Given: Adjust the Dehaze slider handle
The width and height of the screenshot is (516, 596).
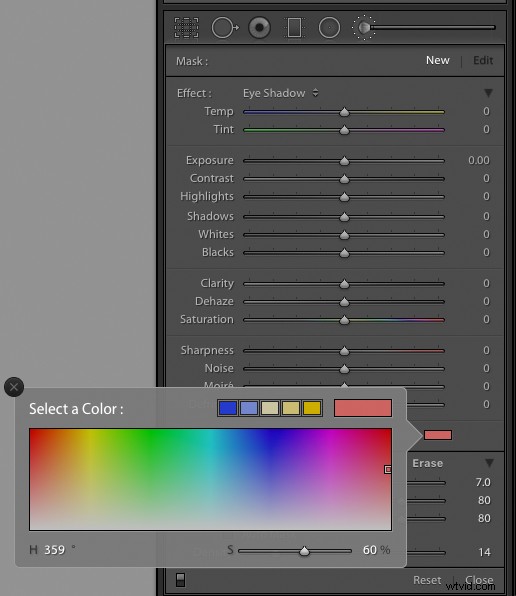Looking at the screenshot, I should [344, 302].
